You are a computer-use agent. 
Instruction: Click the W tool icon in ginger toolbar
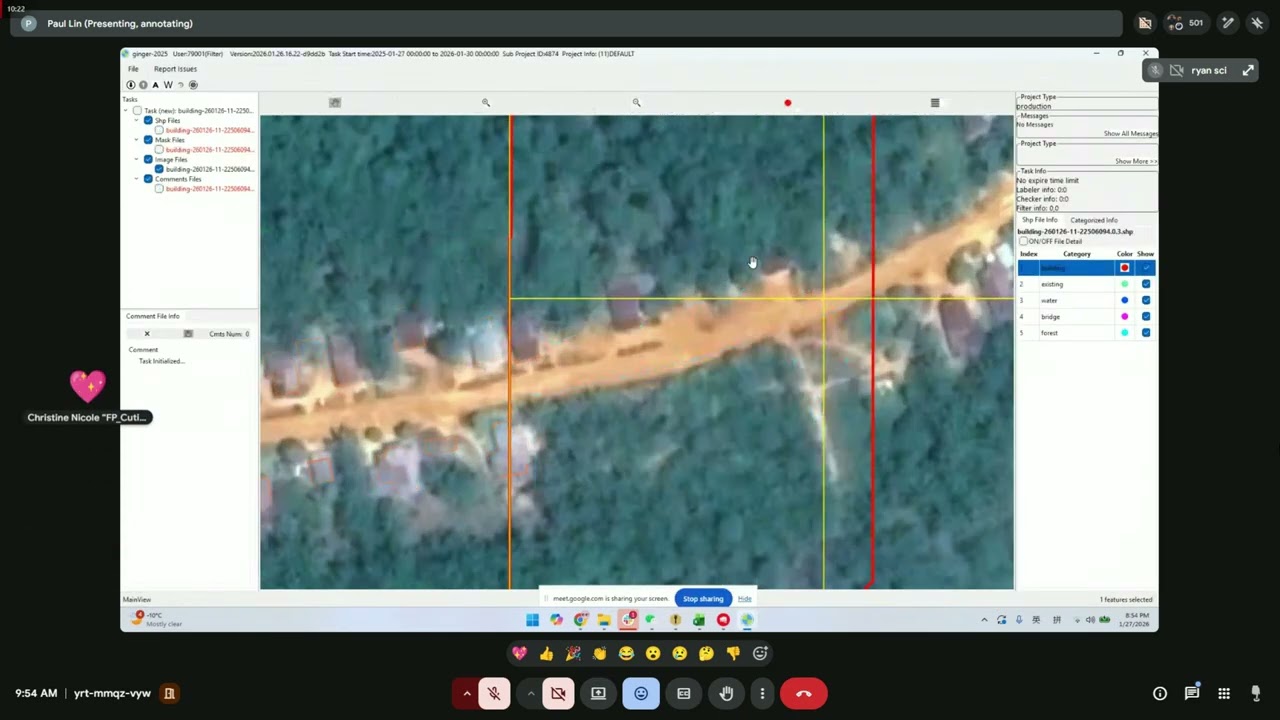click(x=168, y=85)
